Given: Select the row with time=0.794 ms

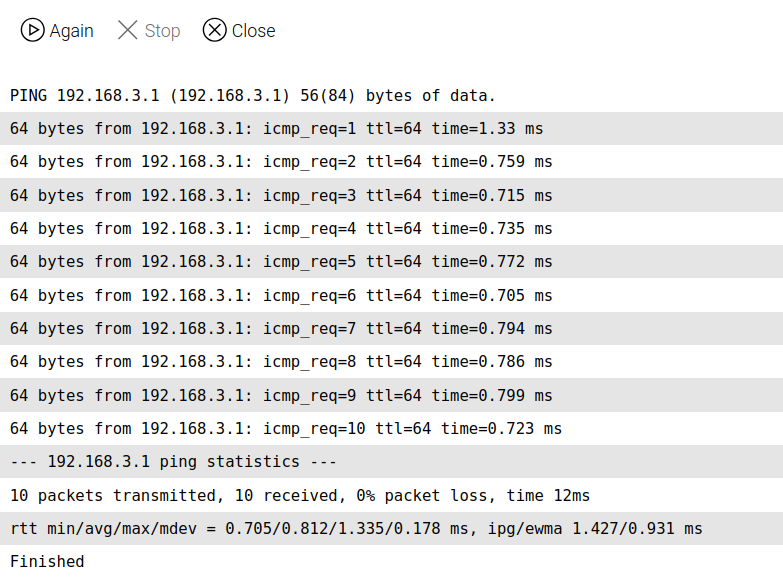Looking at the screenshot, I should click(x=281, y=328).
